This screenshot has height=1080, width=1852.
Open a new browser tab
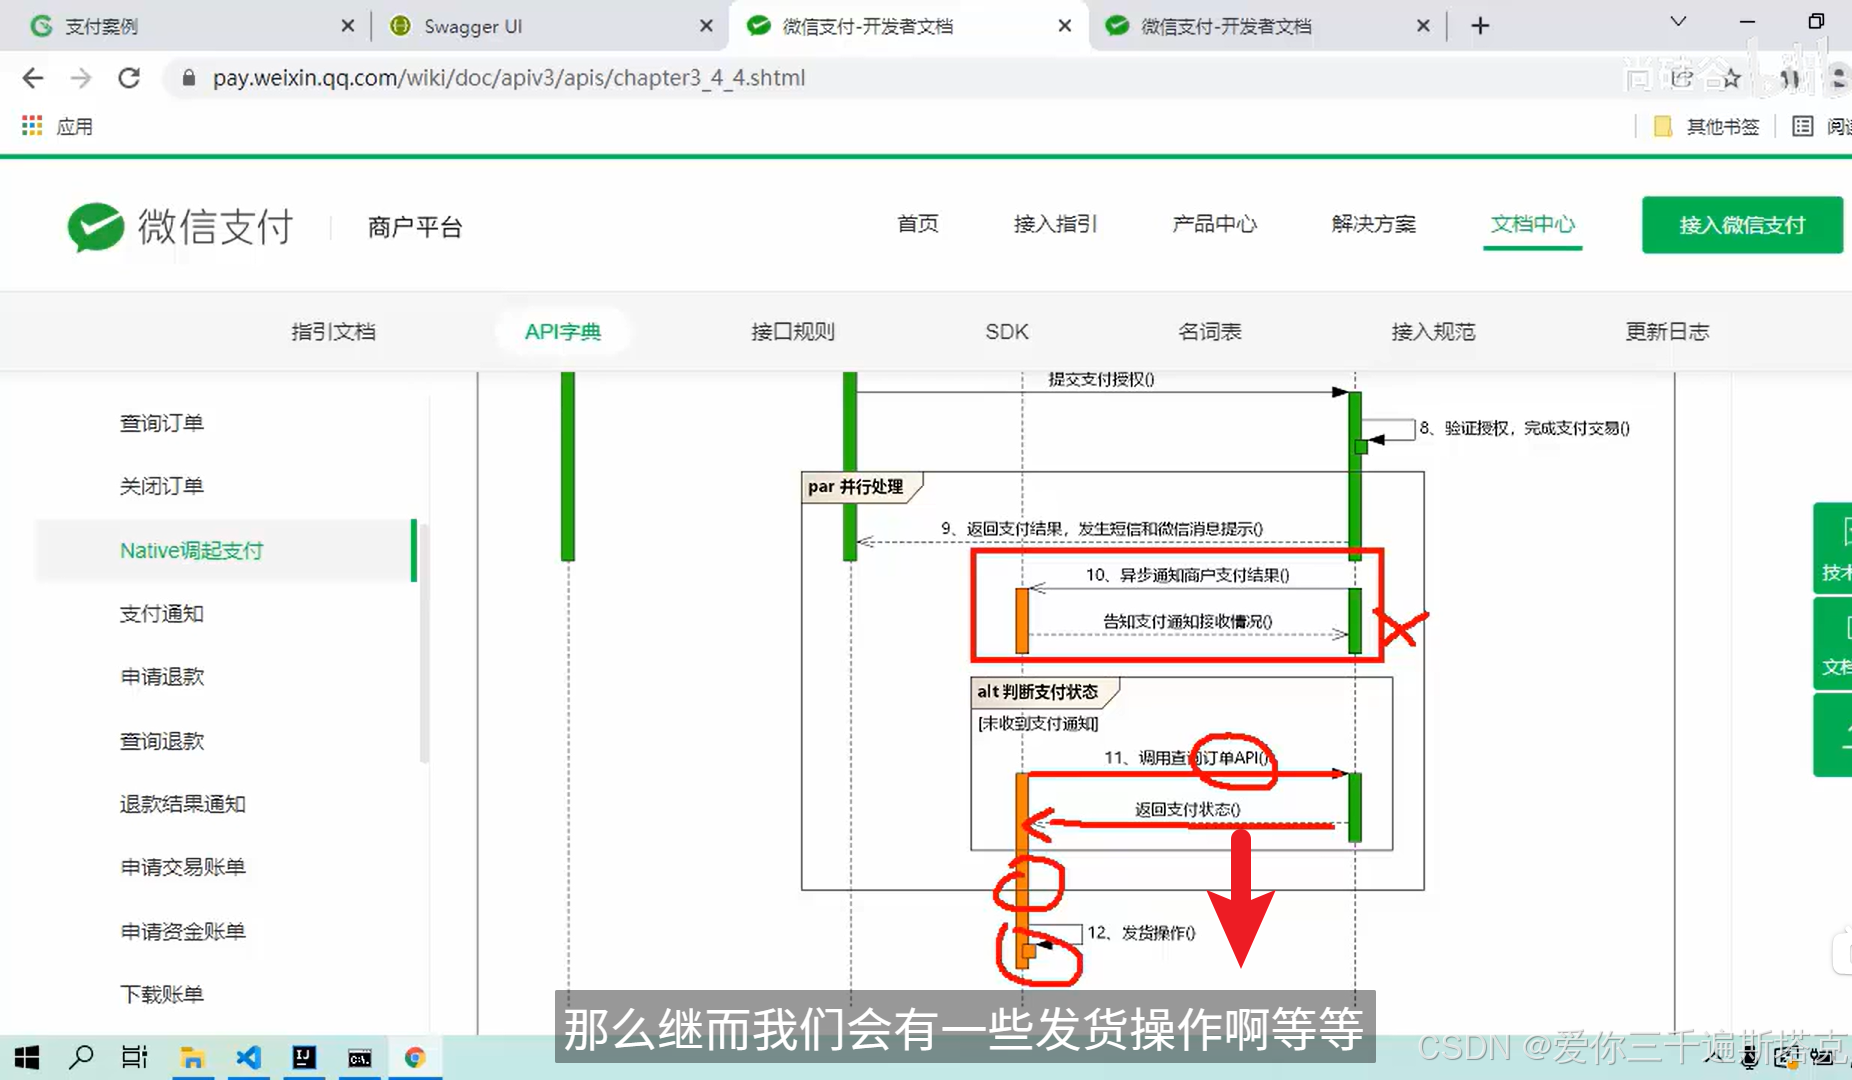point(1480,26)
